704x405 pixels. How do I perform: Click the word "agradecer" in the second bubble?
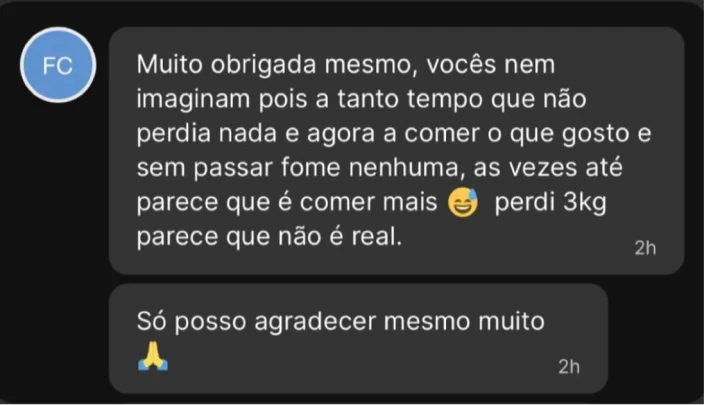pyautogui.click(x=315, y=322)
